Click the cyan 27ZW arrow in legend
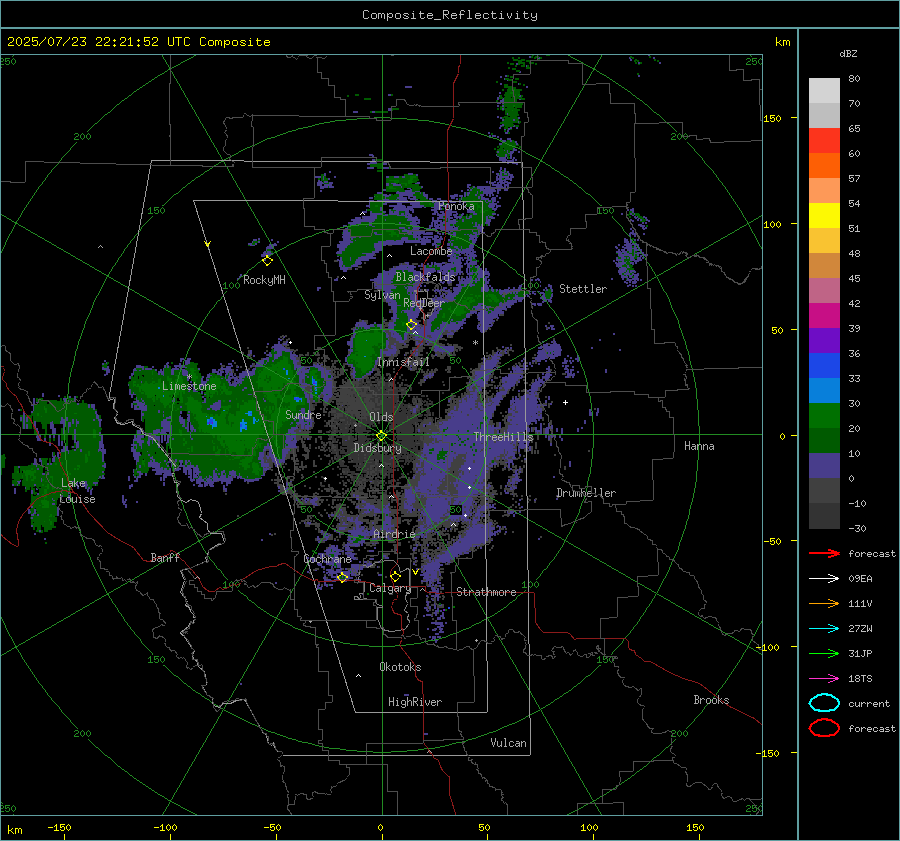This screenshot has height=841, width=900. (824, 628)
